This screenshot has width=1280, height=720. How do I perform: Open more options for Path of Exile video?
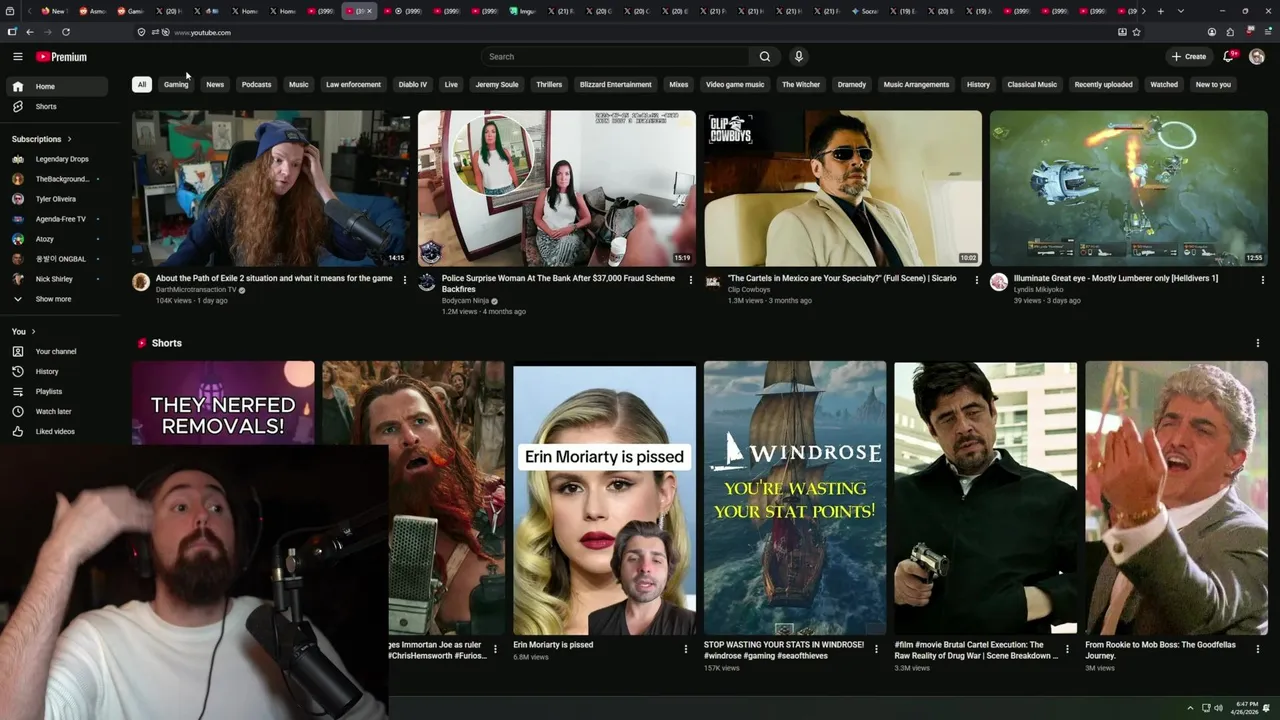tap(405, 280)
